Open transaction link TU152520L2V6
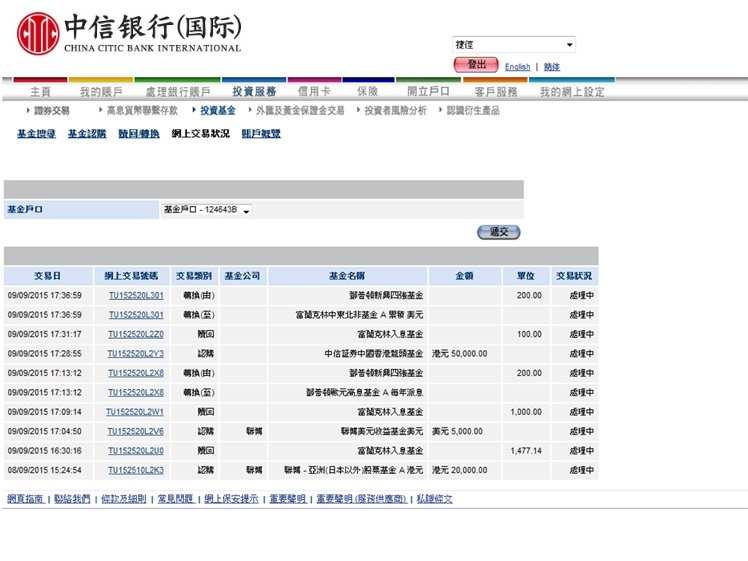 tap(135, 431)
